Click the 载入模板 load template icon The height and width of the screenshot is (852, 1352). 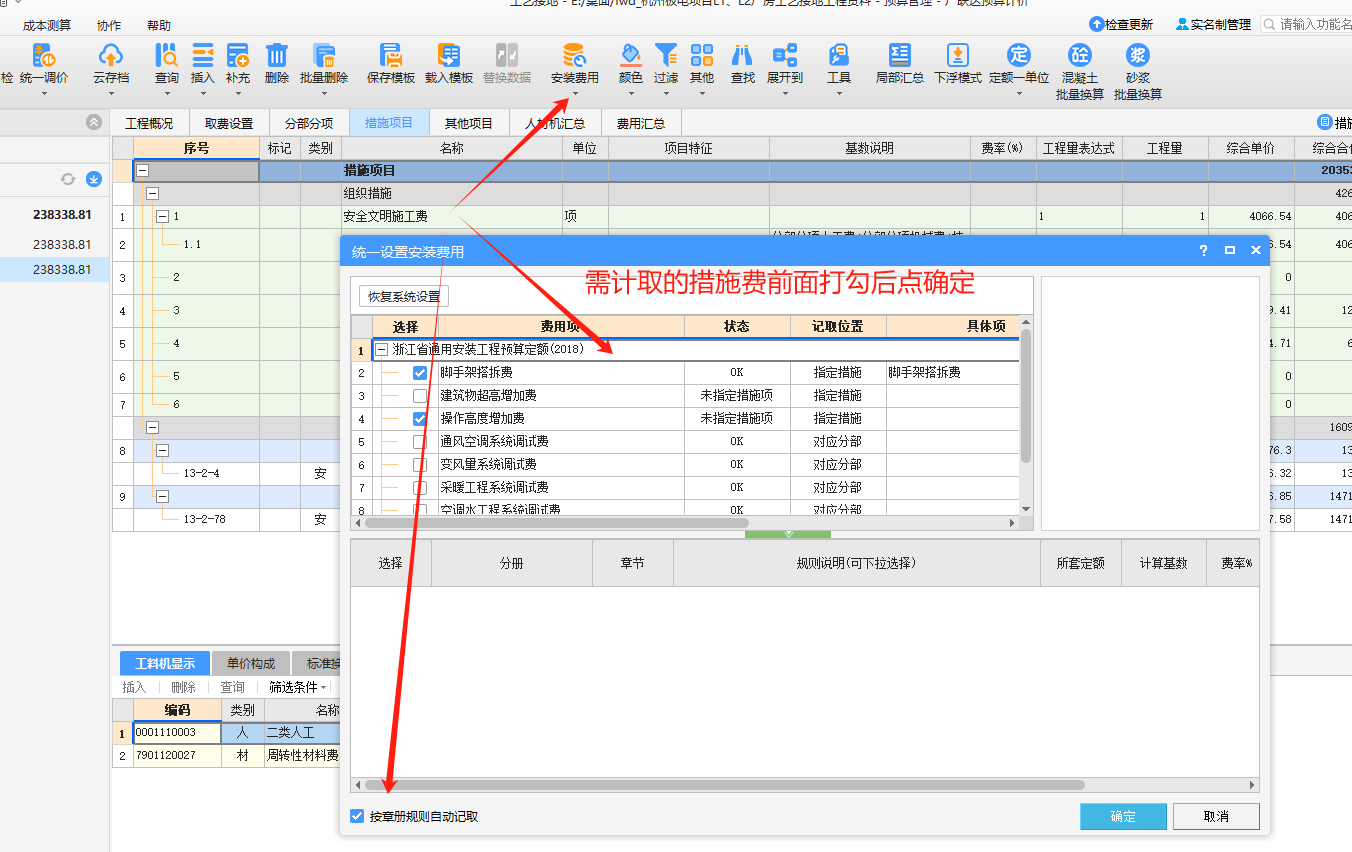pyautogui.click(x=449, y=56)
